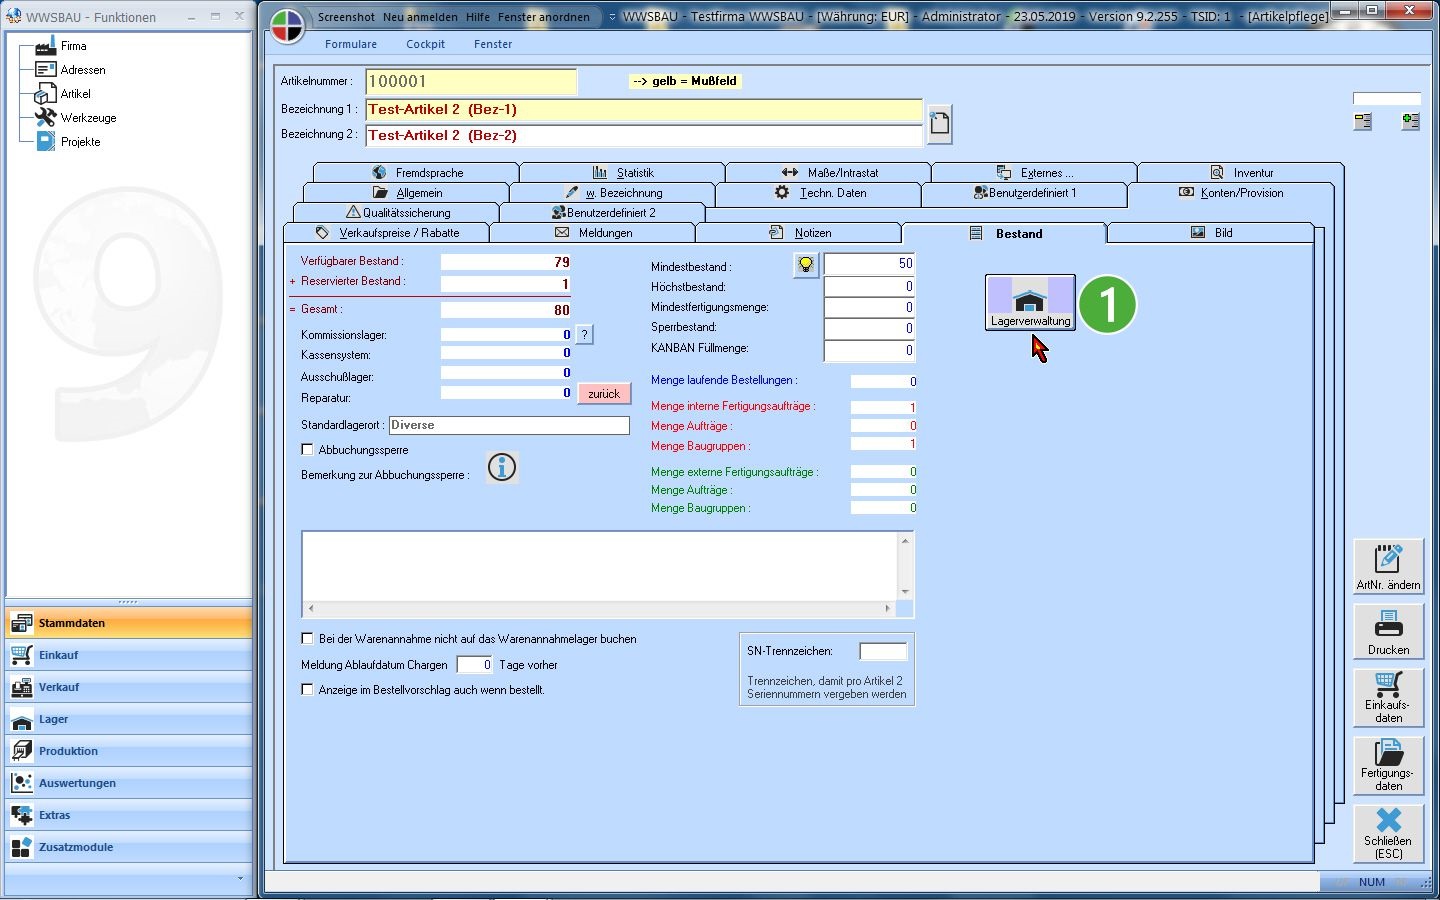Focus the Standardlagerort field

pos(509,425)
